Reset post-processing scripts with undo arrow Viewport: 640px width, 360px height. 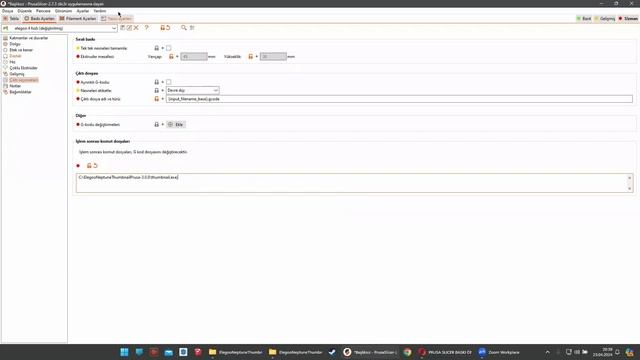click(96, 166)
